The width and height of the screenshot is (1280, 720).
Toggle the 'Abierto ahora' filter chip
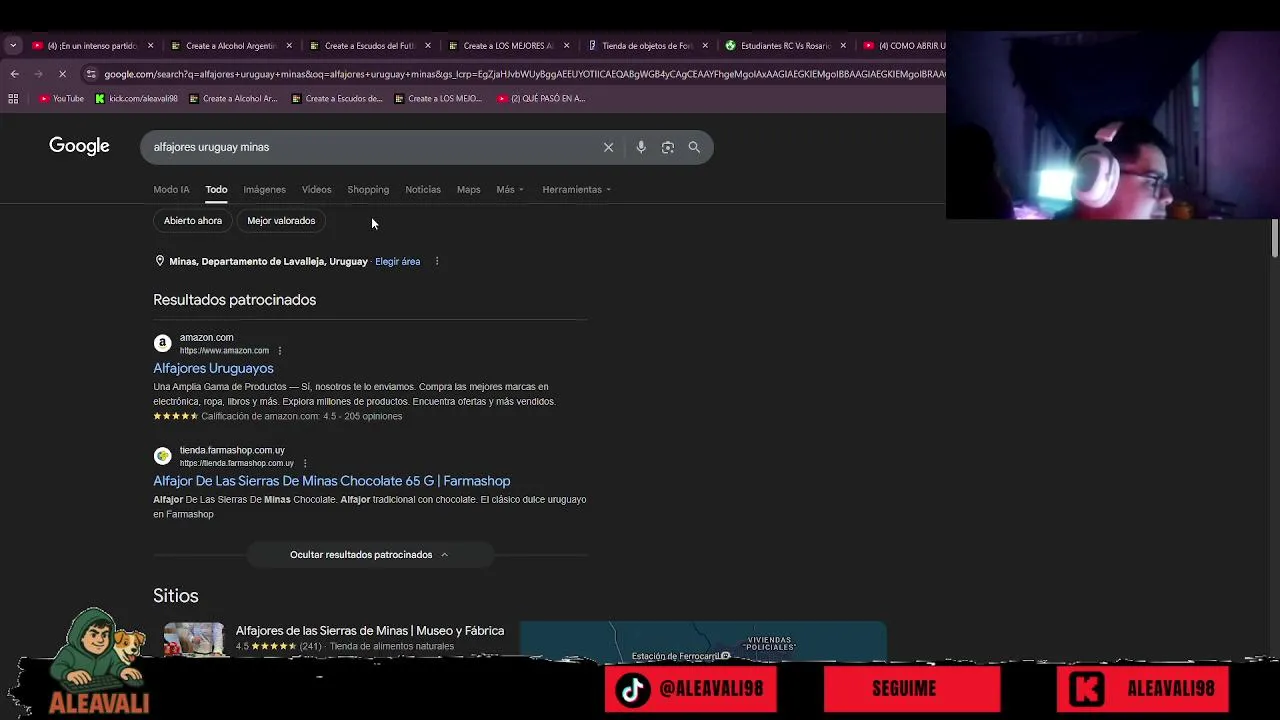click(193, 221)
